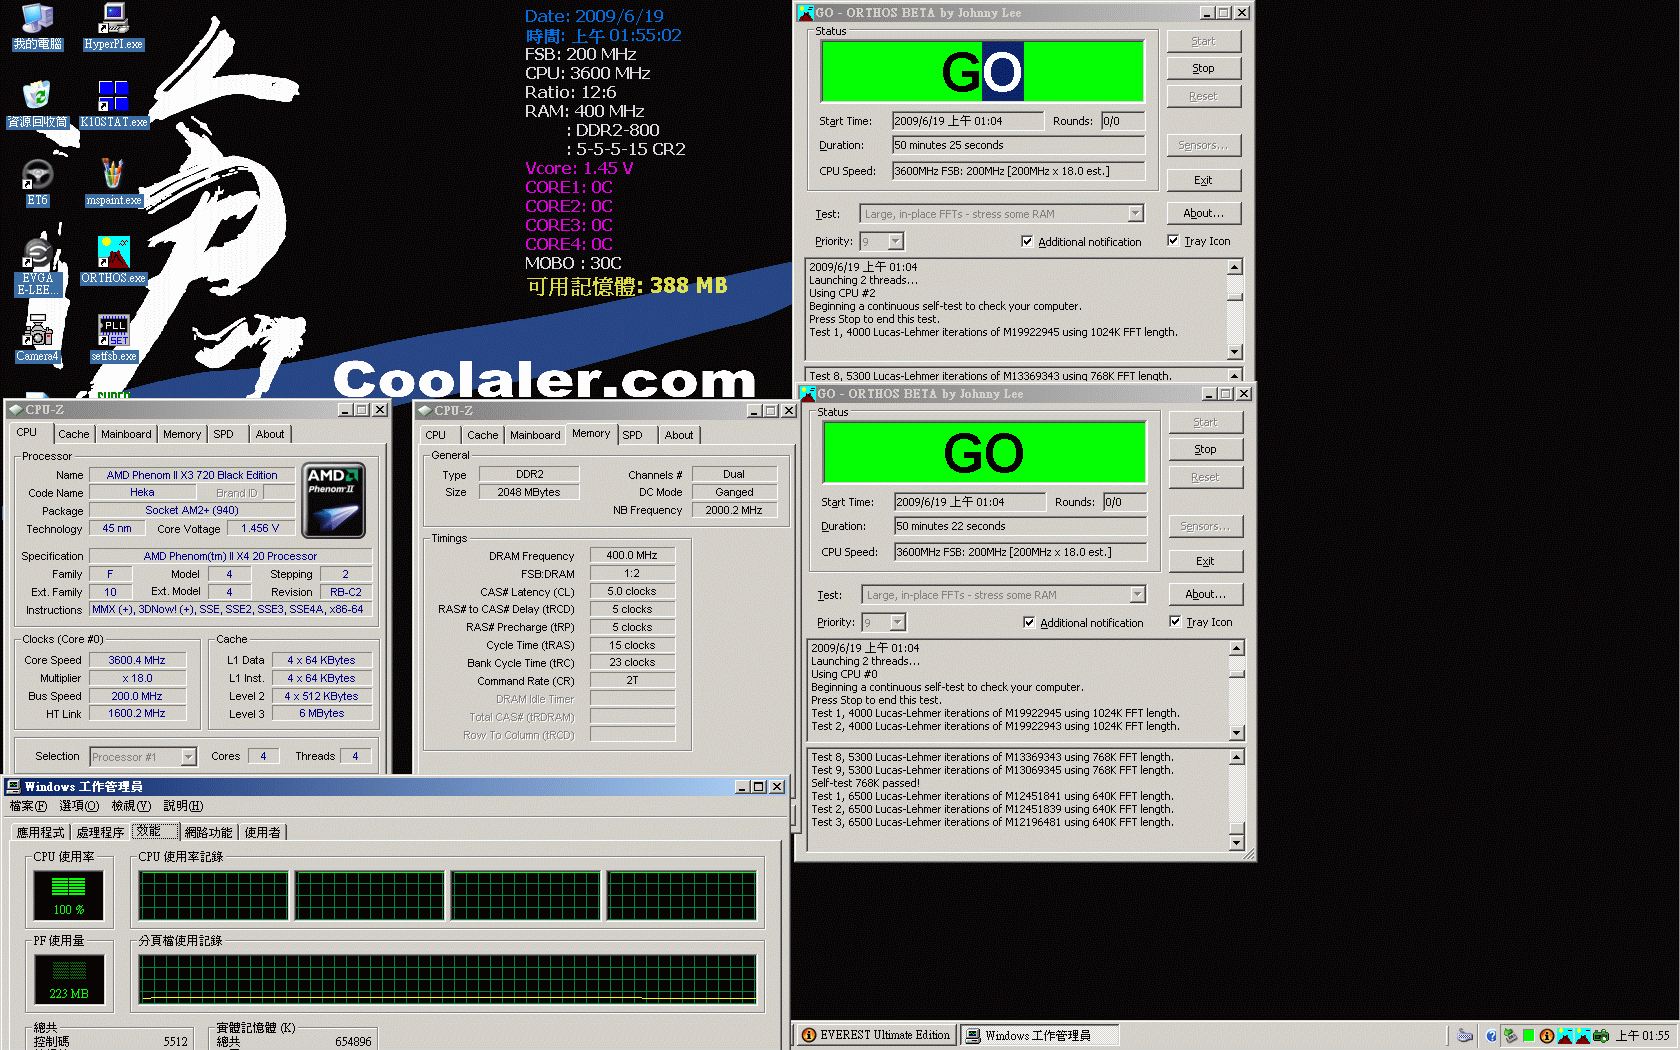Open the 檢視(V) menu in Task Manager
Screen dimensions: 1680x1050
click(x=131, y=806)
